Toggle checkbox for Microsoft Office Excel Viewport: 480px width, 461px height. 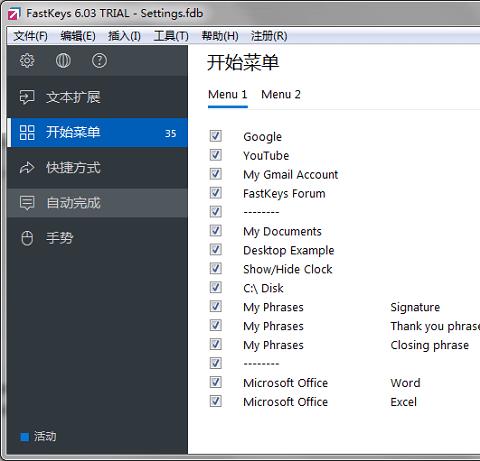pyautogui.click(x=216, y=401)
